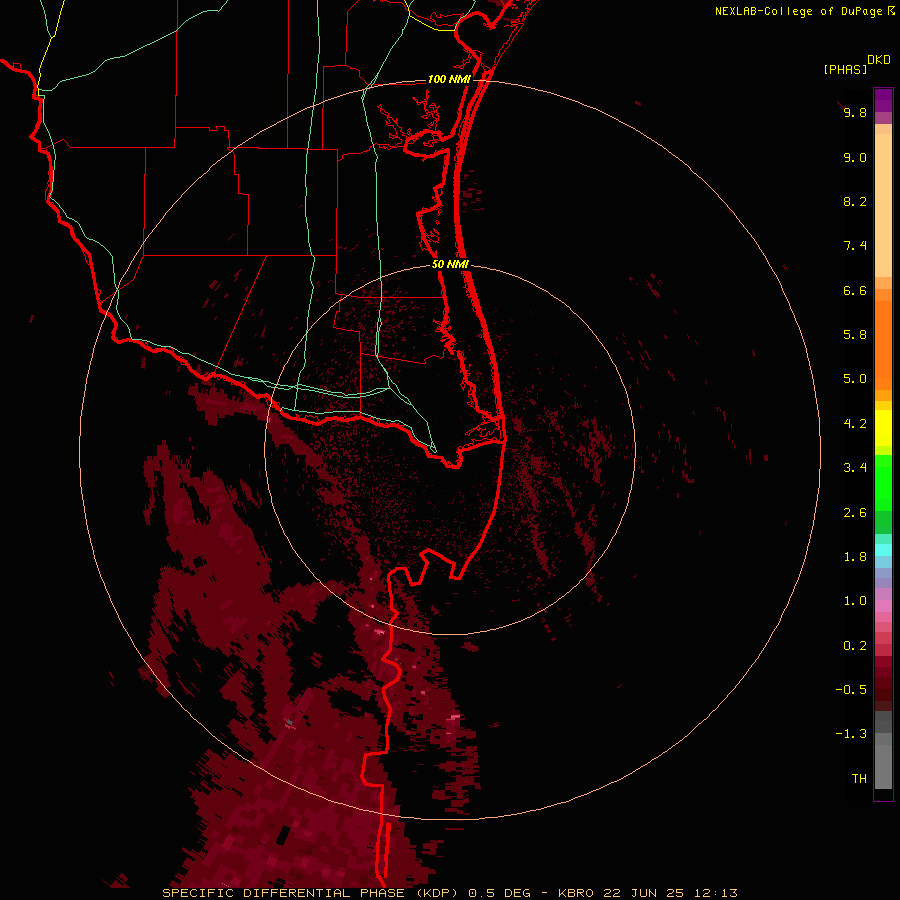Click the 8.2 colorbar value
This screenshot has width=900, height=900.
point(855,201)
